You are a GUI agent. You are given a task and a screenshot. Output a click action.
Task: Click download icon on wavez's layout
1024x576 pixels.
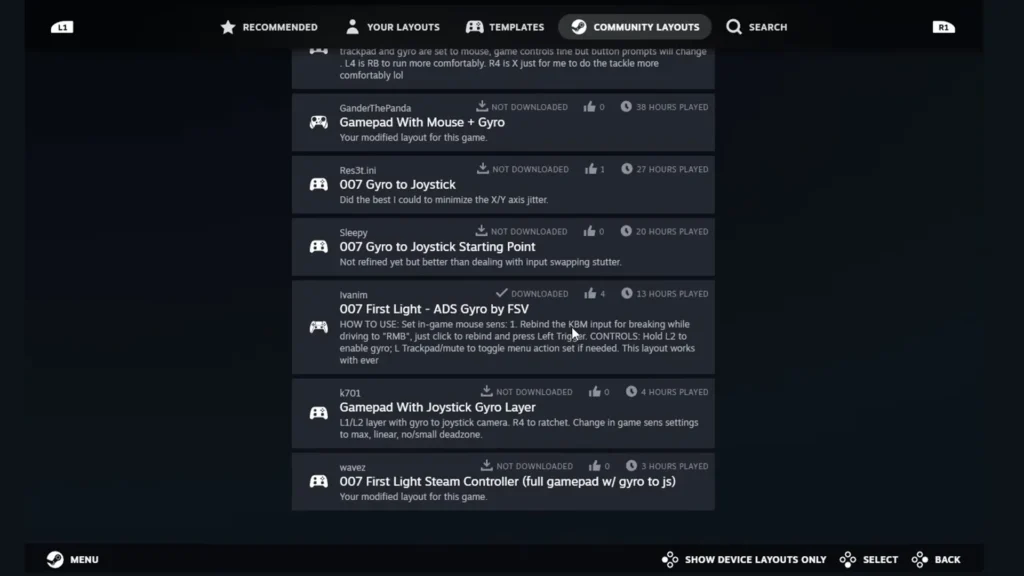(487, 465)
